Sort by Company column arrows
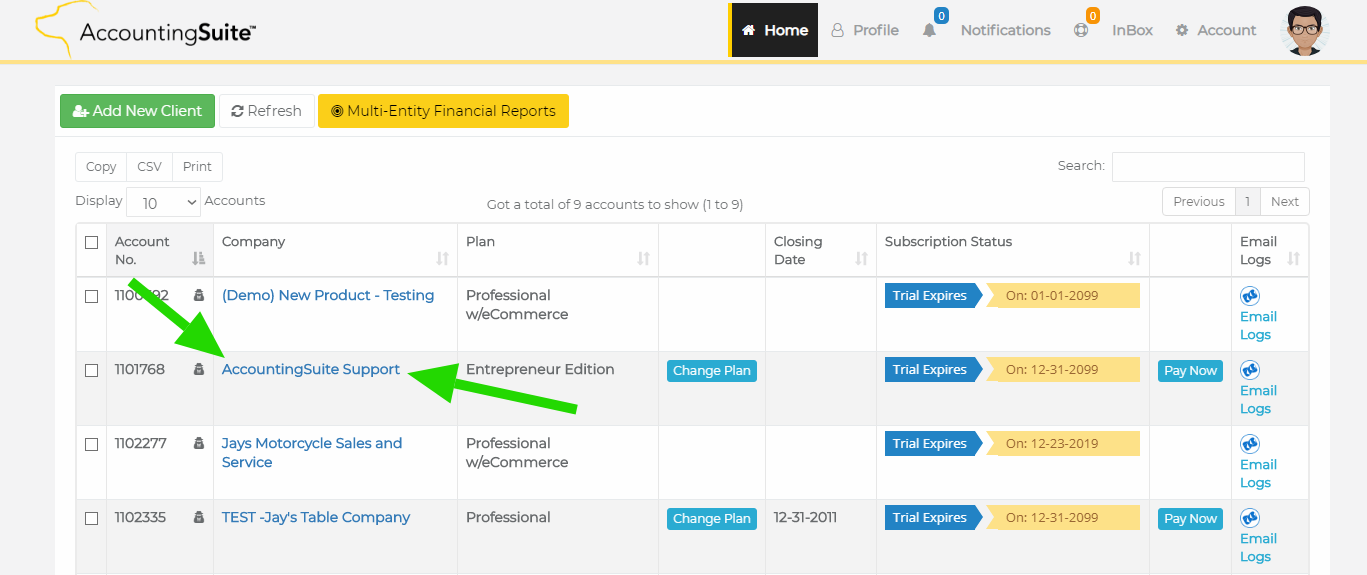Screen dimensions: 1367x575 click(443, 259)
